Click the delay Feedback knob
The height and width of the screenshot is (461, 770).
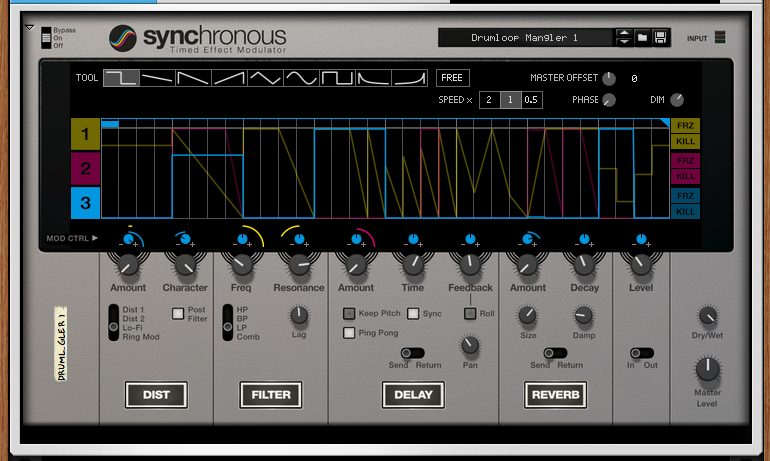(x=470, y=265)
